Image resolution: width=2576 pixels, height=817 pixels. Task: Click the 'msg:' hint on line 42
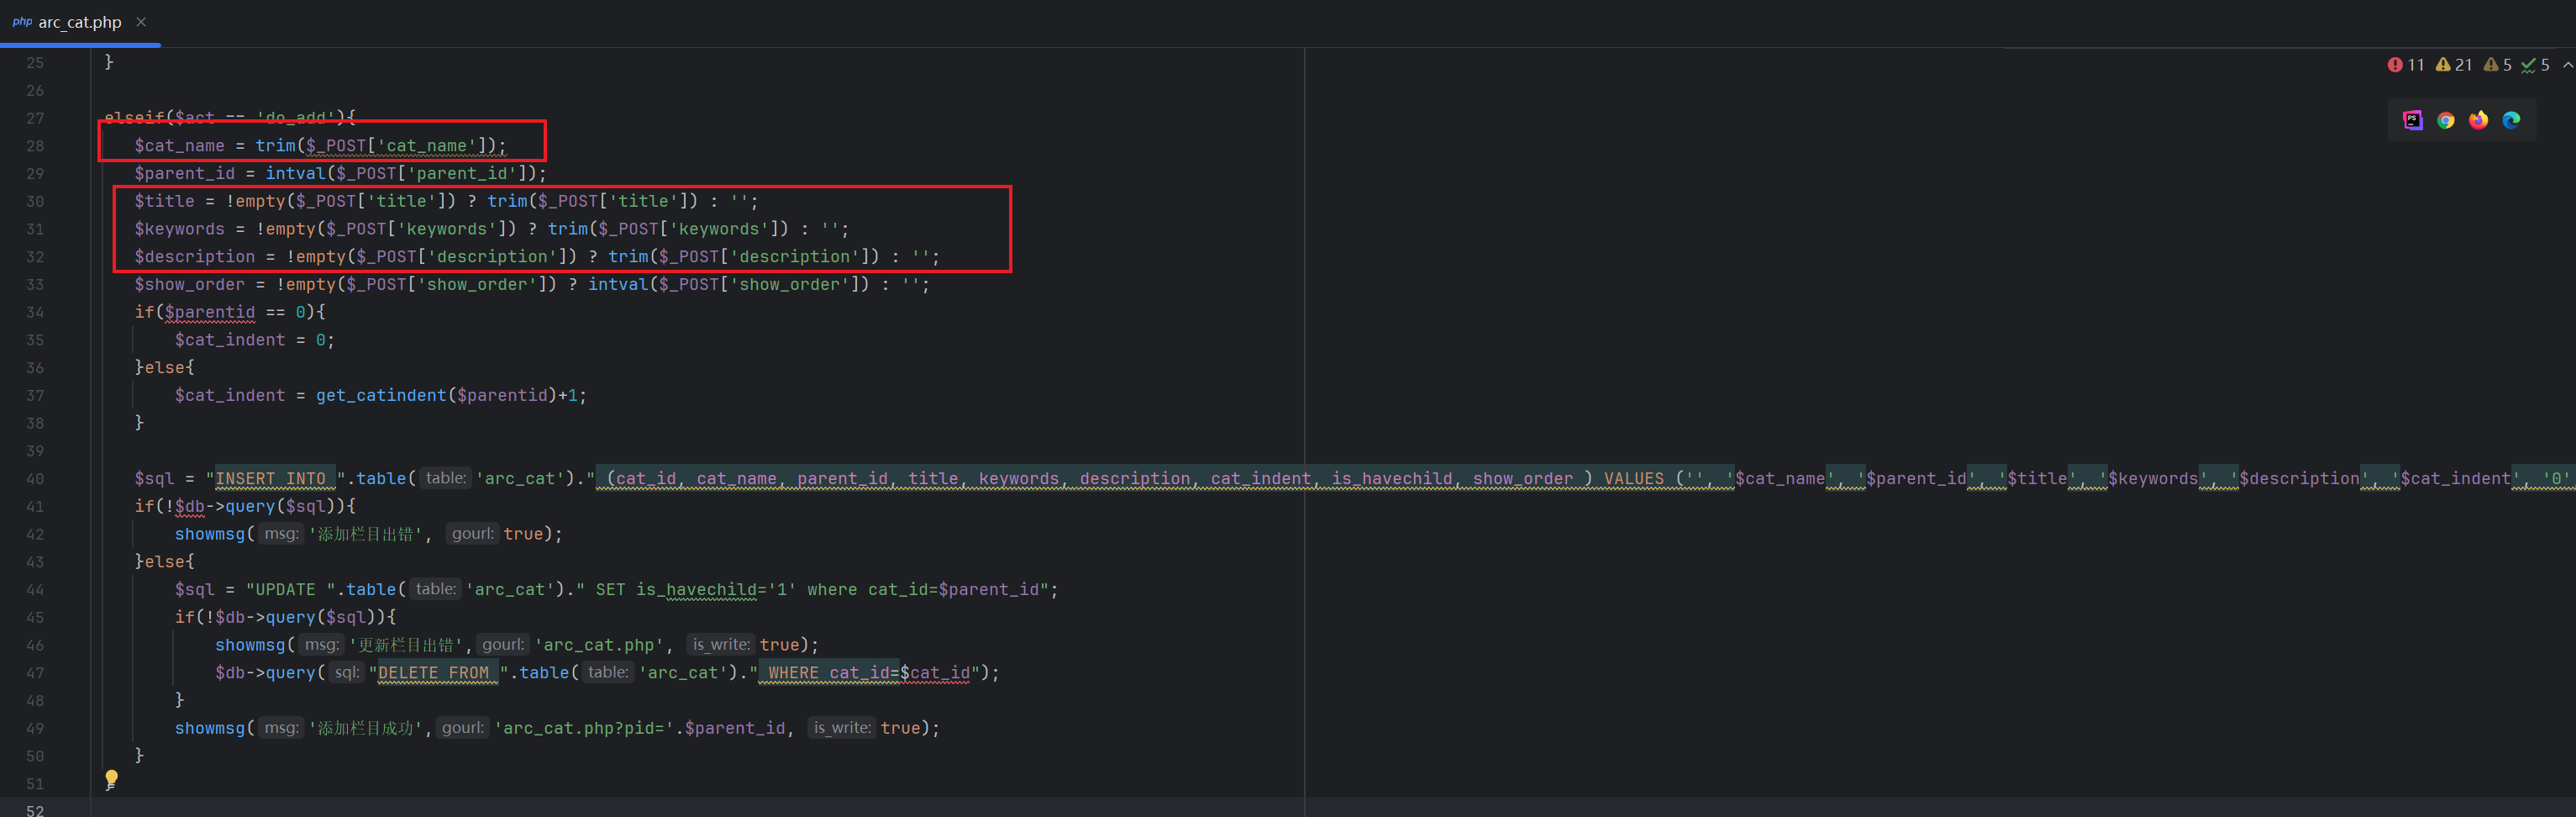click(281, 534)
